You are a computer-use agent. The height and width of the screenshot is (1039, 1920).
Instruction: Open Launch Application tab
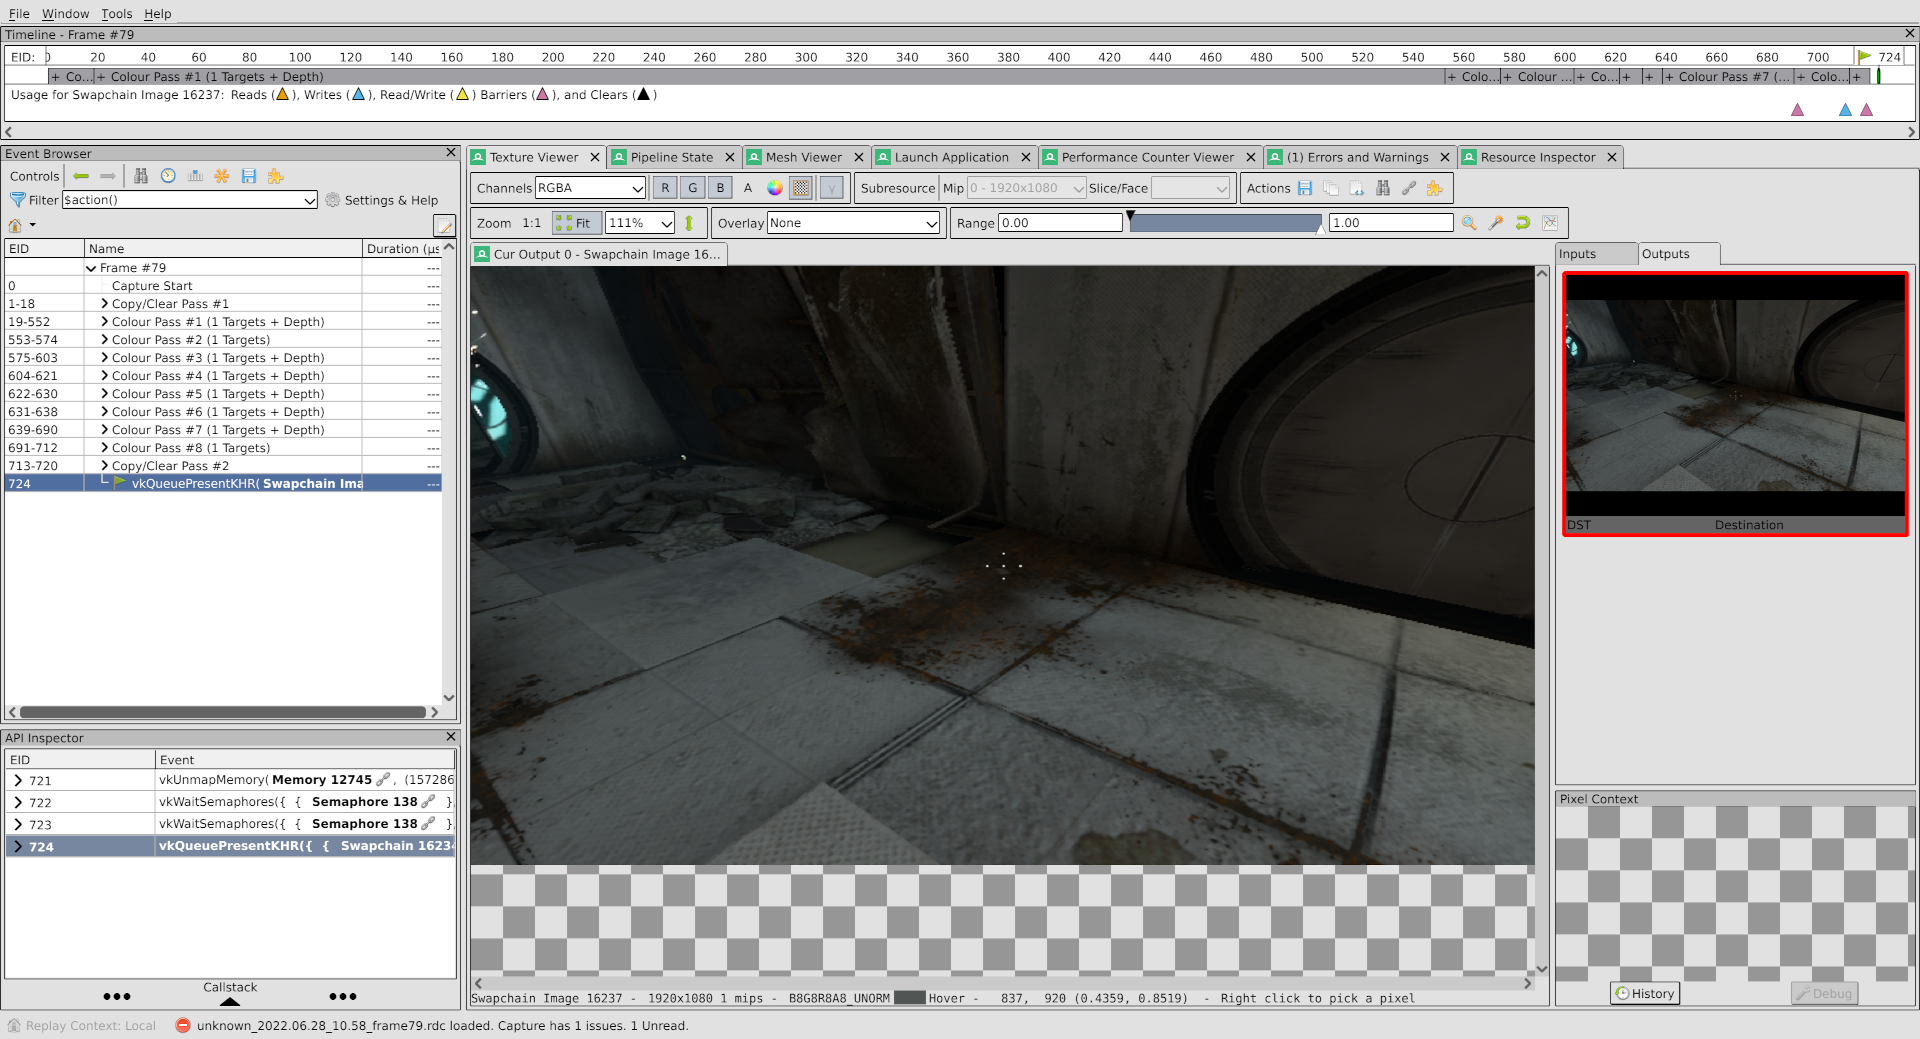point(951,157)
